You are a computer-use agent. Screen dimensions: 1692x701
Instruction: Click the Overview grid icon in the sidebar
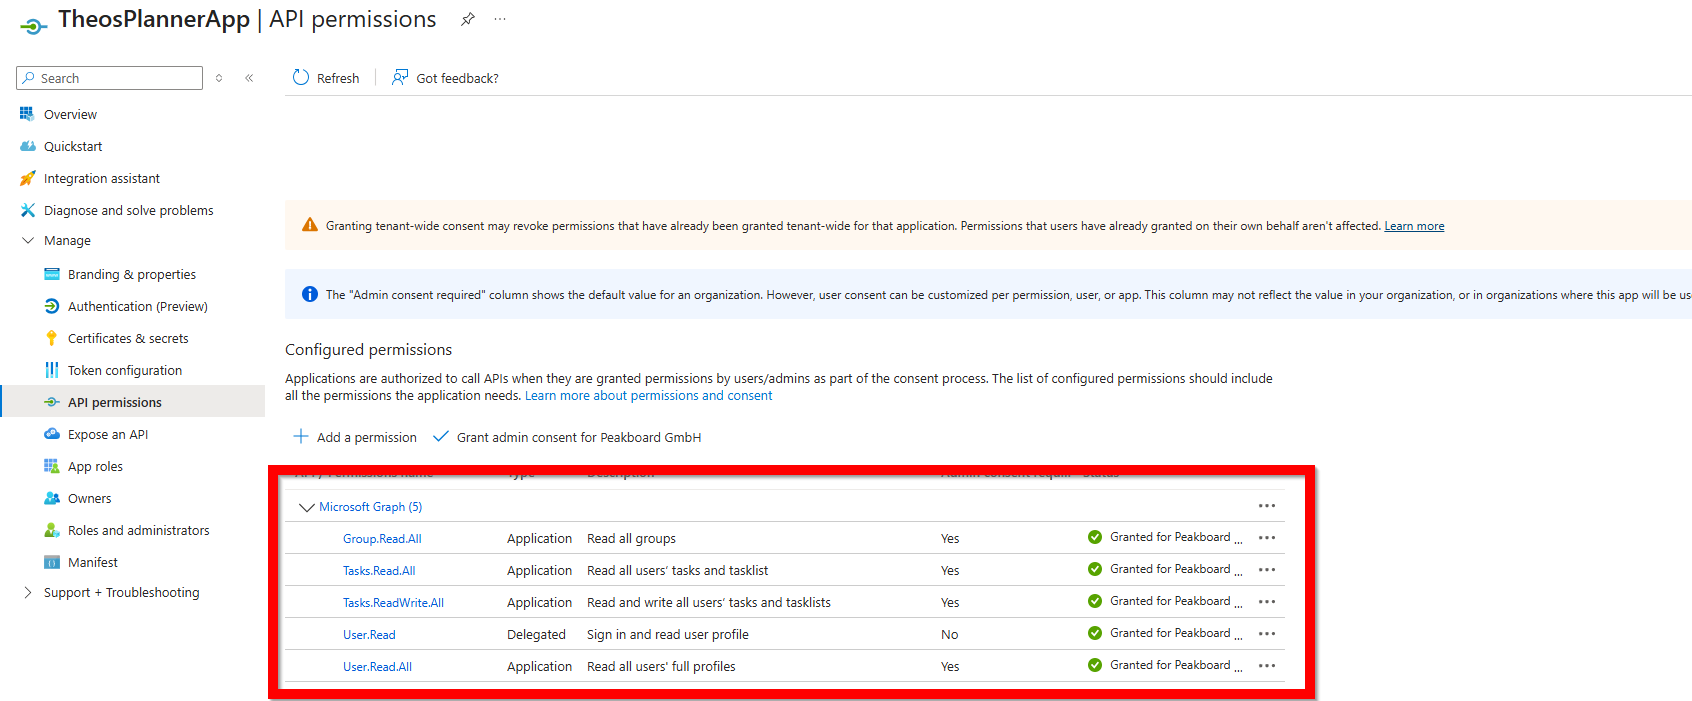pos(27,114)
